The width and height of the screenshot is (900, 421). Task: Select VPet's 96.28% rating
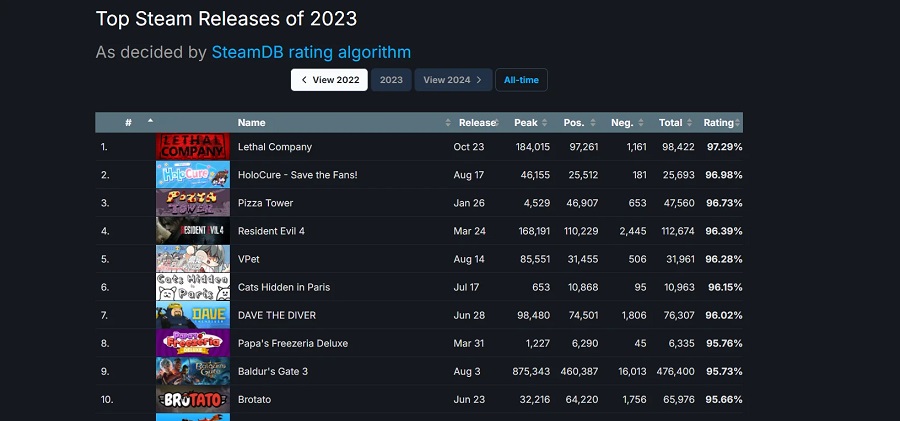click(x=724, y=260)
